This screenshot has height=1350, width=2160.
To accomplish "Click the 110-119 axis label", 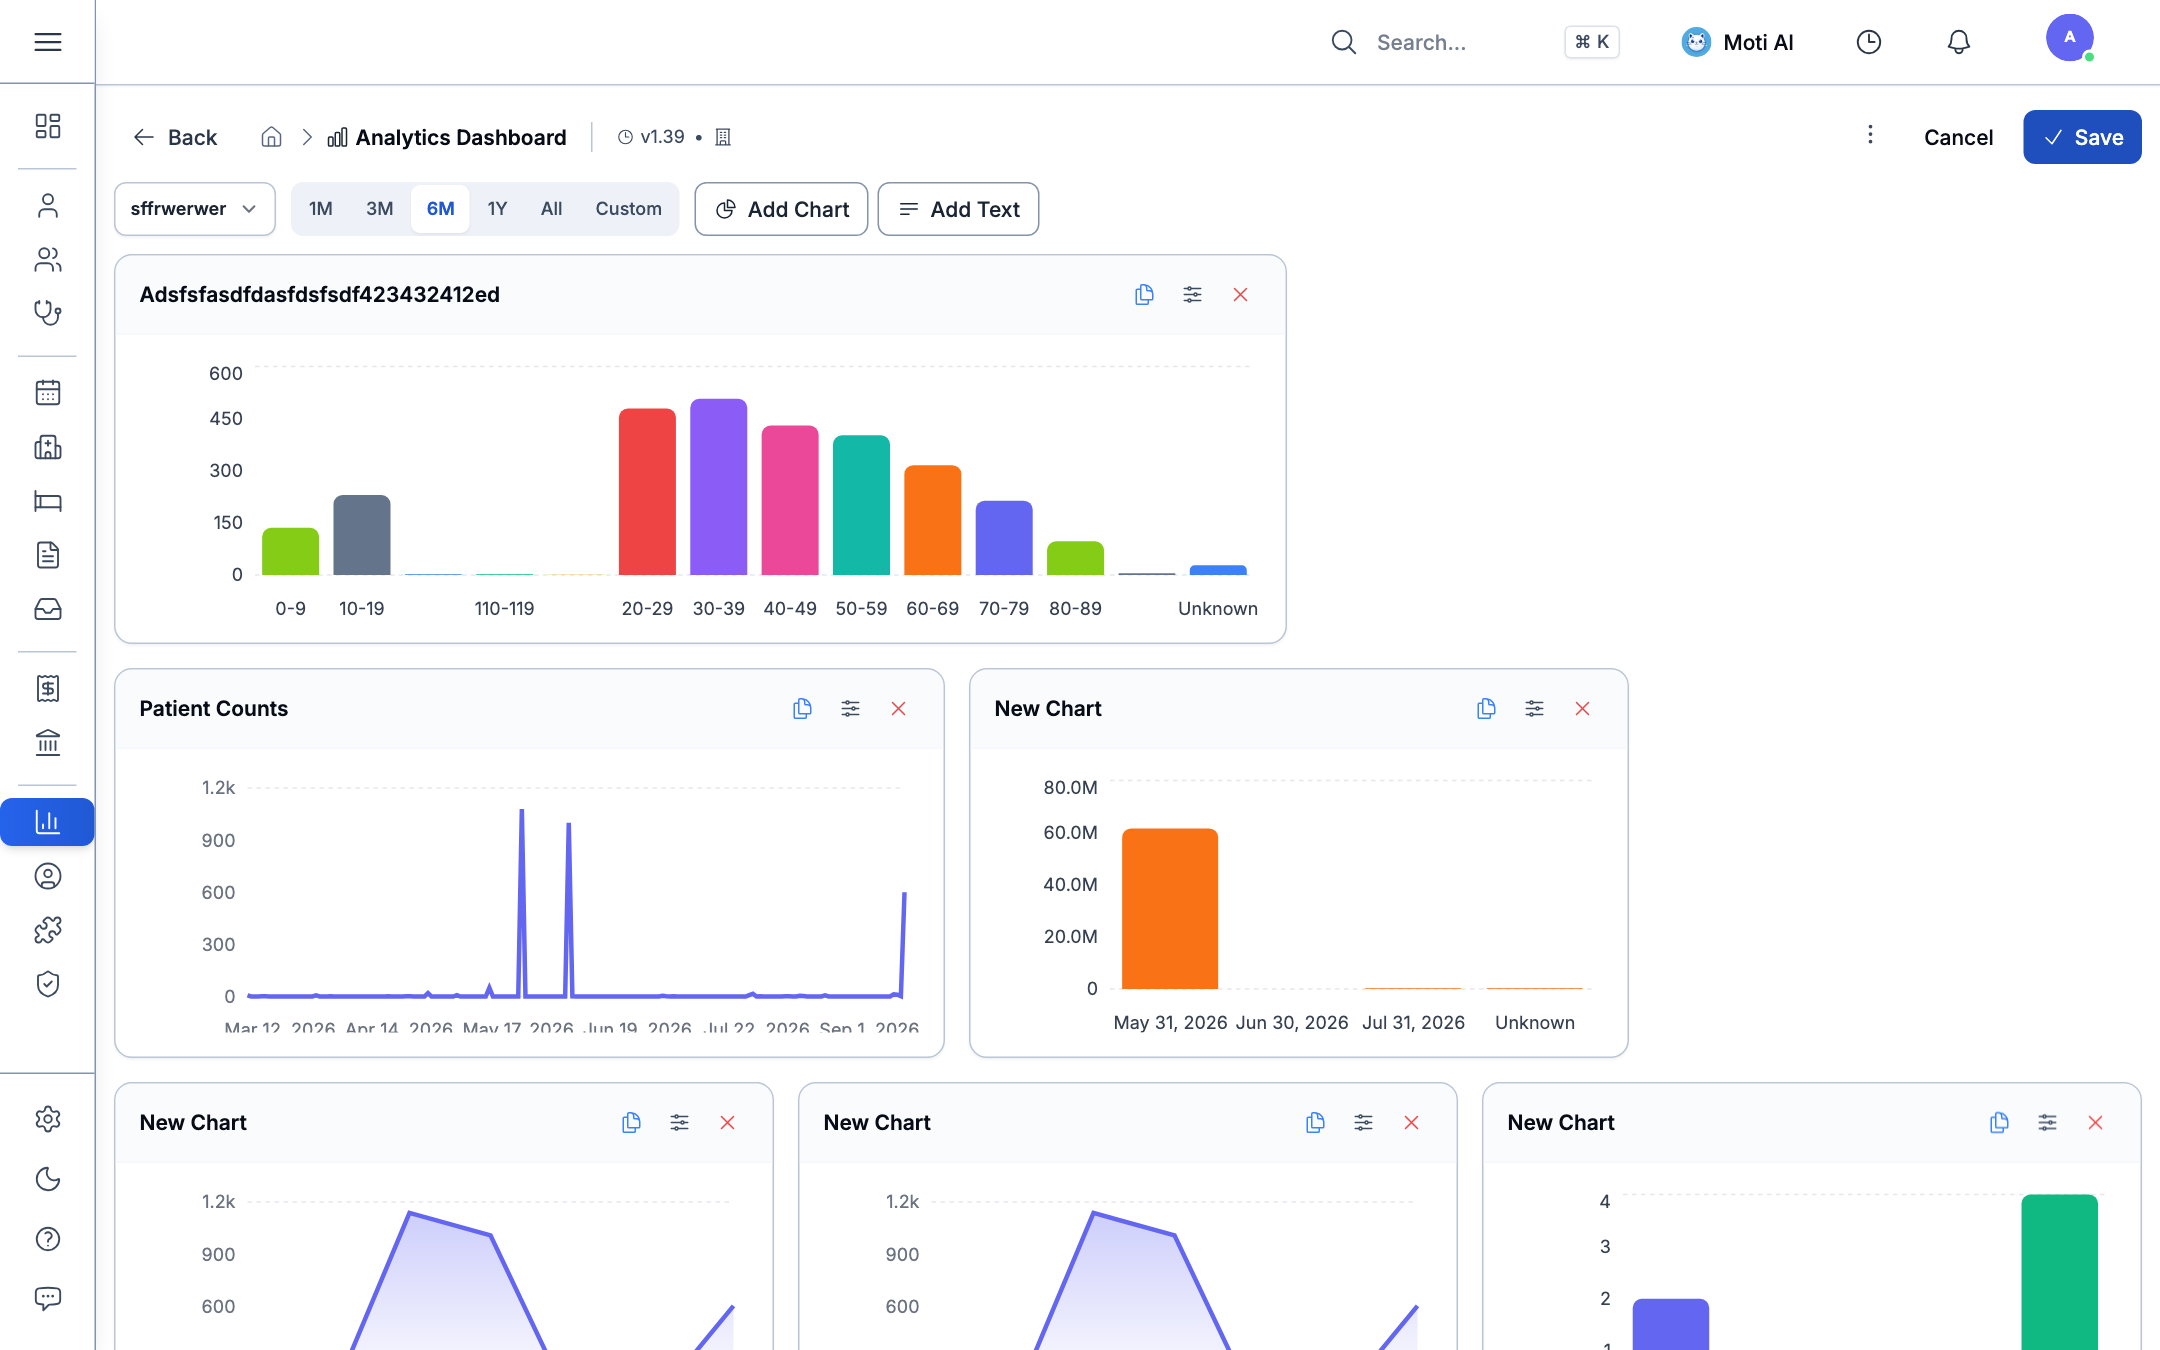I will pos(504,608).
